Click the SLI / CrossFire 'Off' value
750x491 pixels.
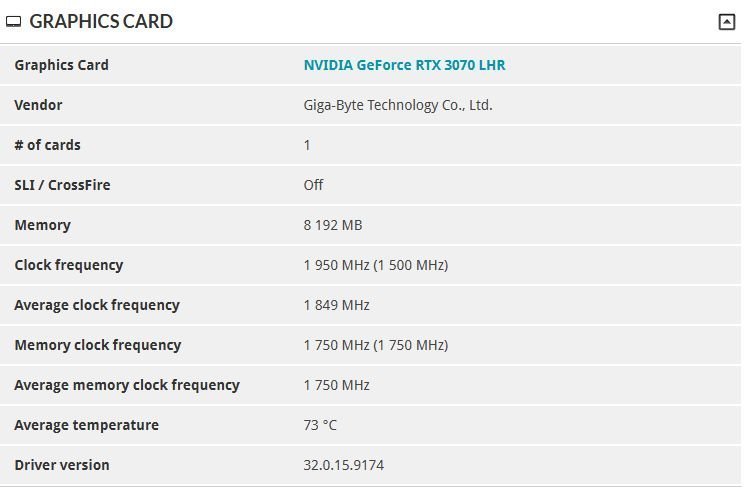click(x=313, y=185)
